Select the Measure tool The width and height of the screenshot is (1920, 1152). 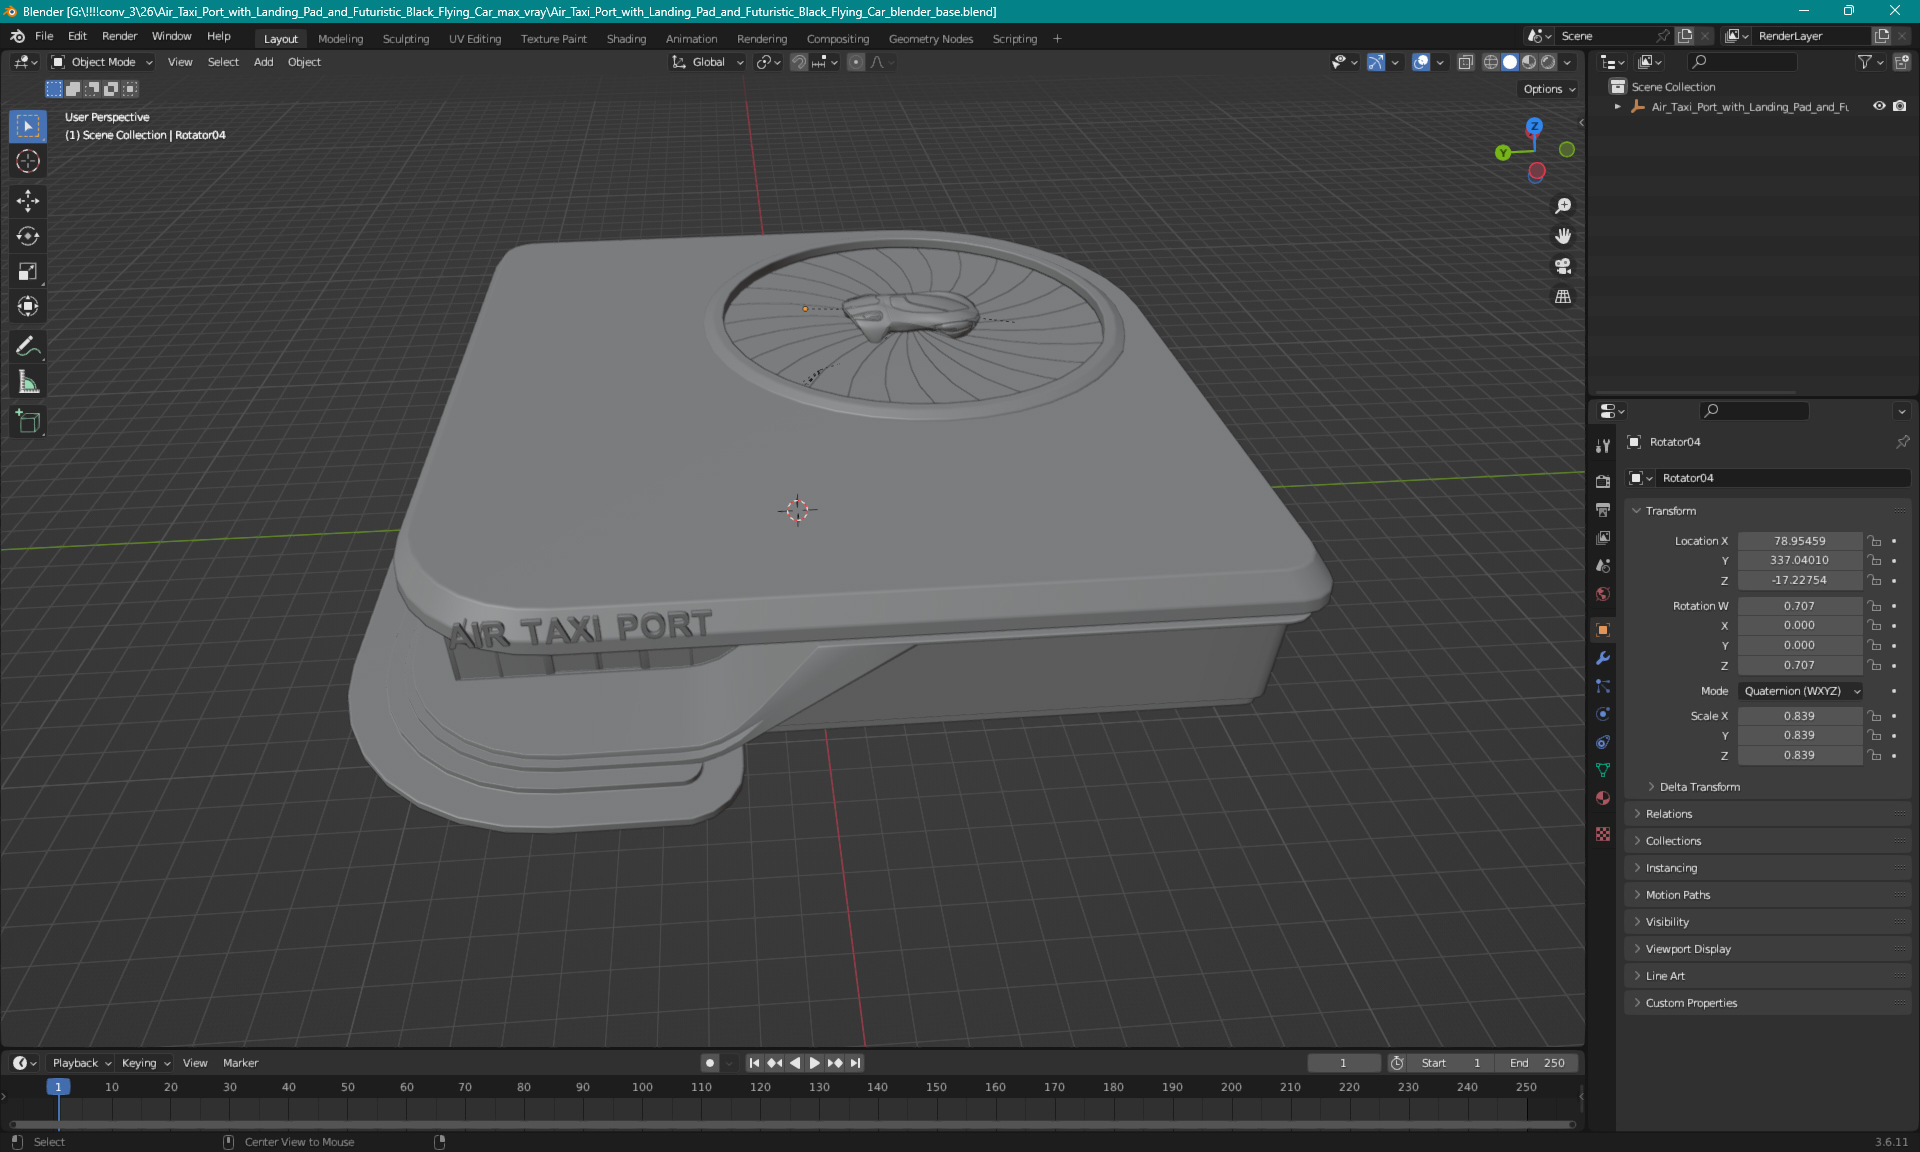pyautogui.click(x=28, y=382)
